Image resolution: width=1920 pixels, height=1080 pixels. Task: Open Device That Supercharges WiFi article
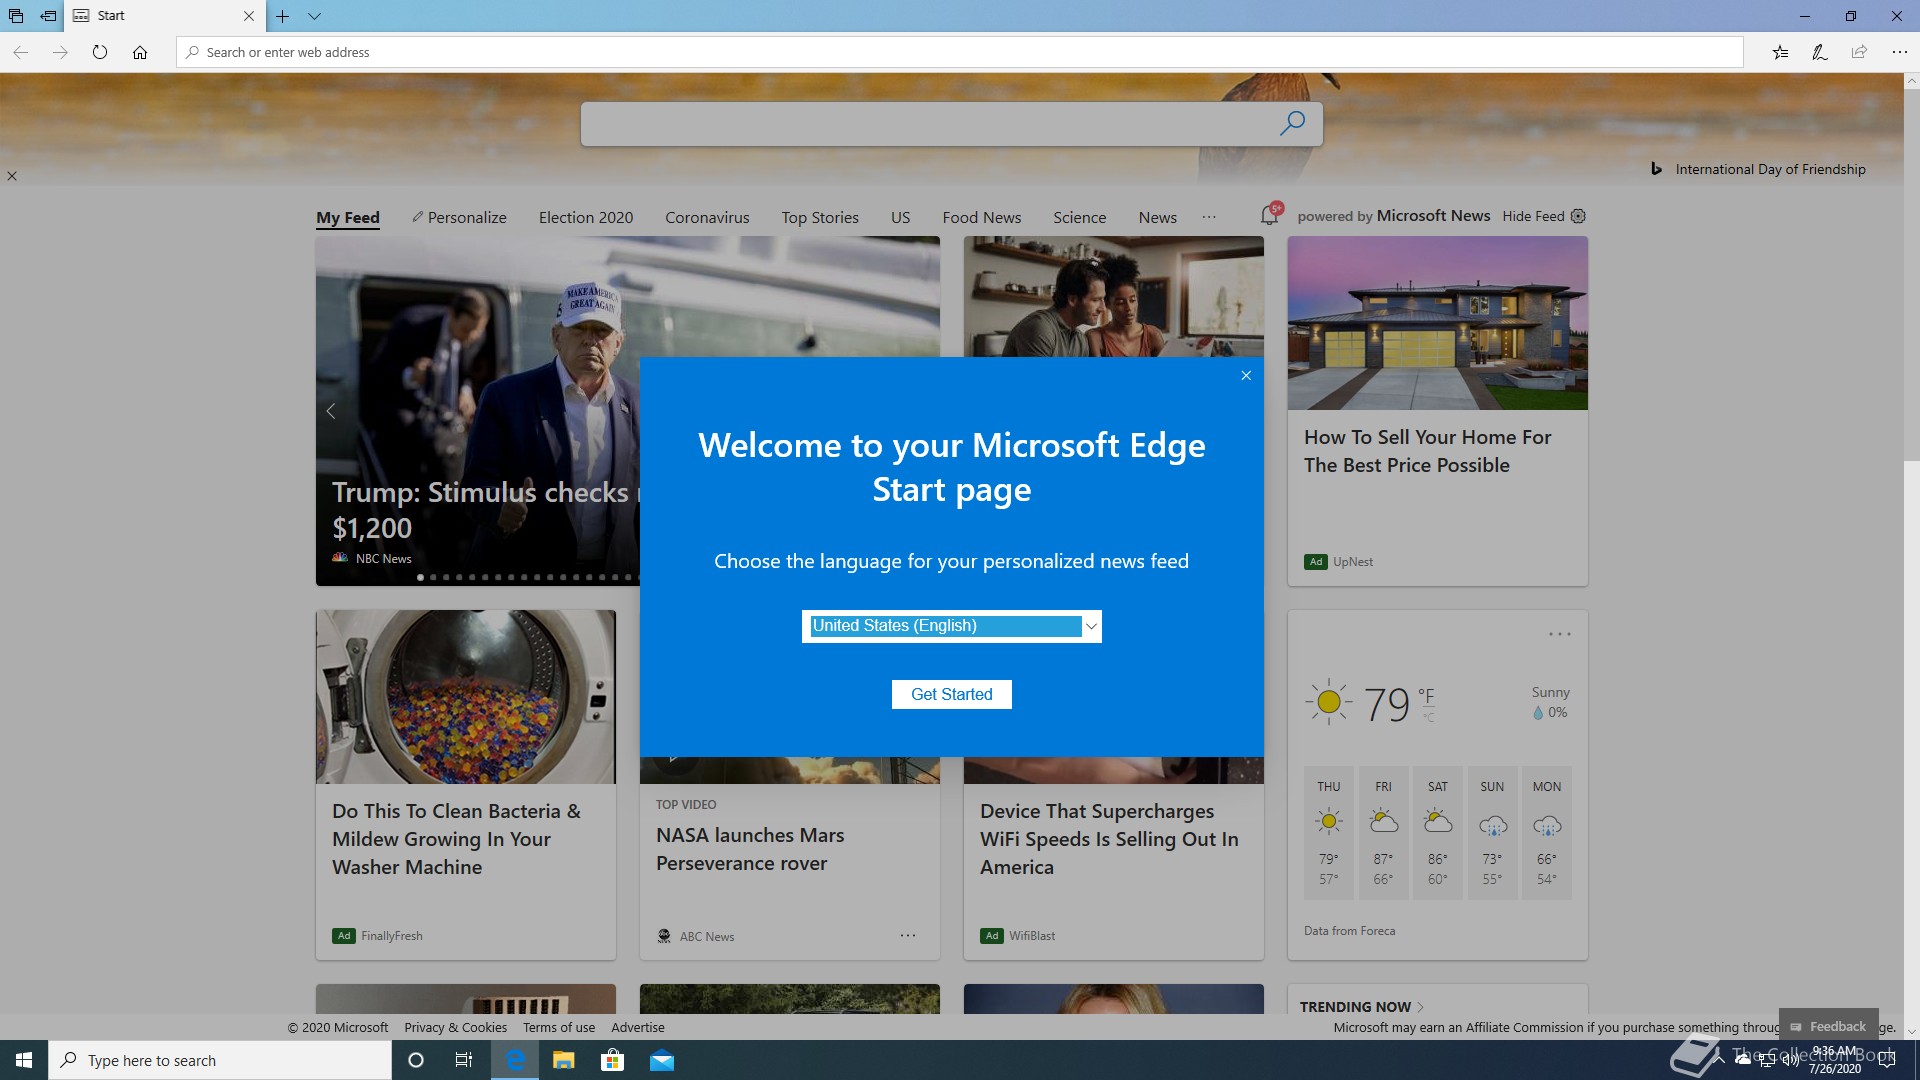(1109, 839)
